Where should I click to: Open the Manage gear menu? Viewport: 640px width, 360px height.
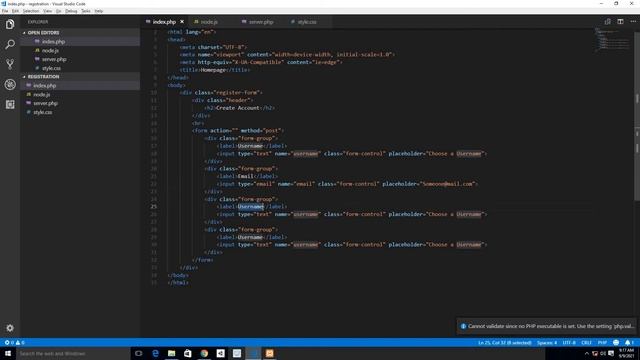[x=10, y=328]
